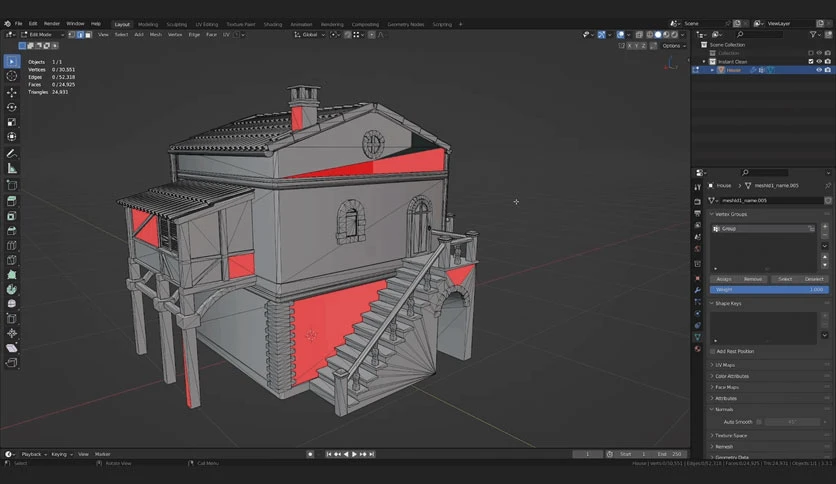Select the Spin tool
Image resolution: width=836 pixels, height=484 pixels.
click(11, 289)
